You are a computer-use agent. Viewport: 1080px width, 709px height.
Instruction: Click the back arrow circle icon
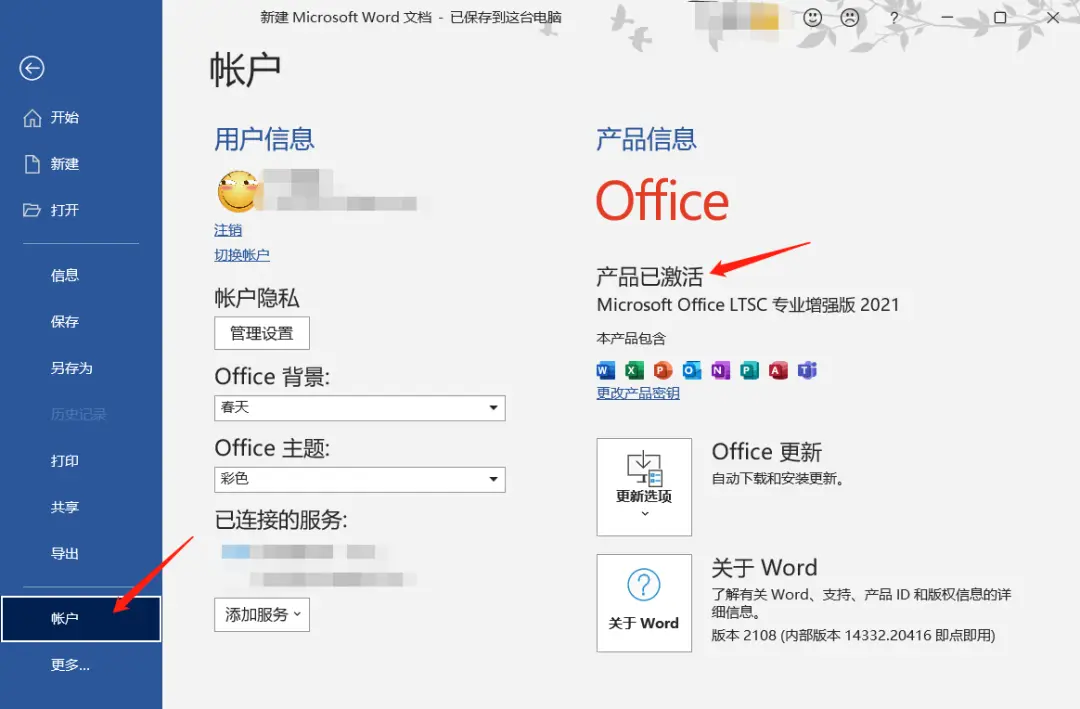[x=32, y=68]
